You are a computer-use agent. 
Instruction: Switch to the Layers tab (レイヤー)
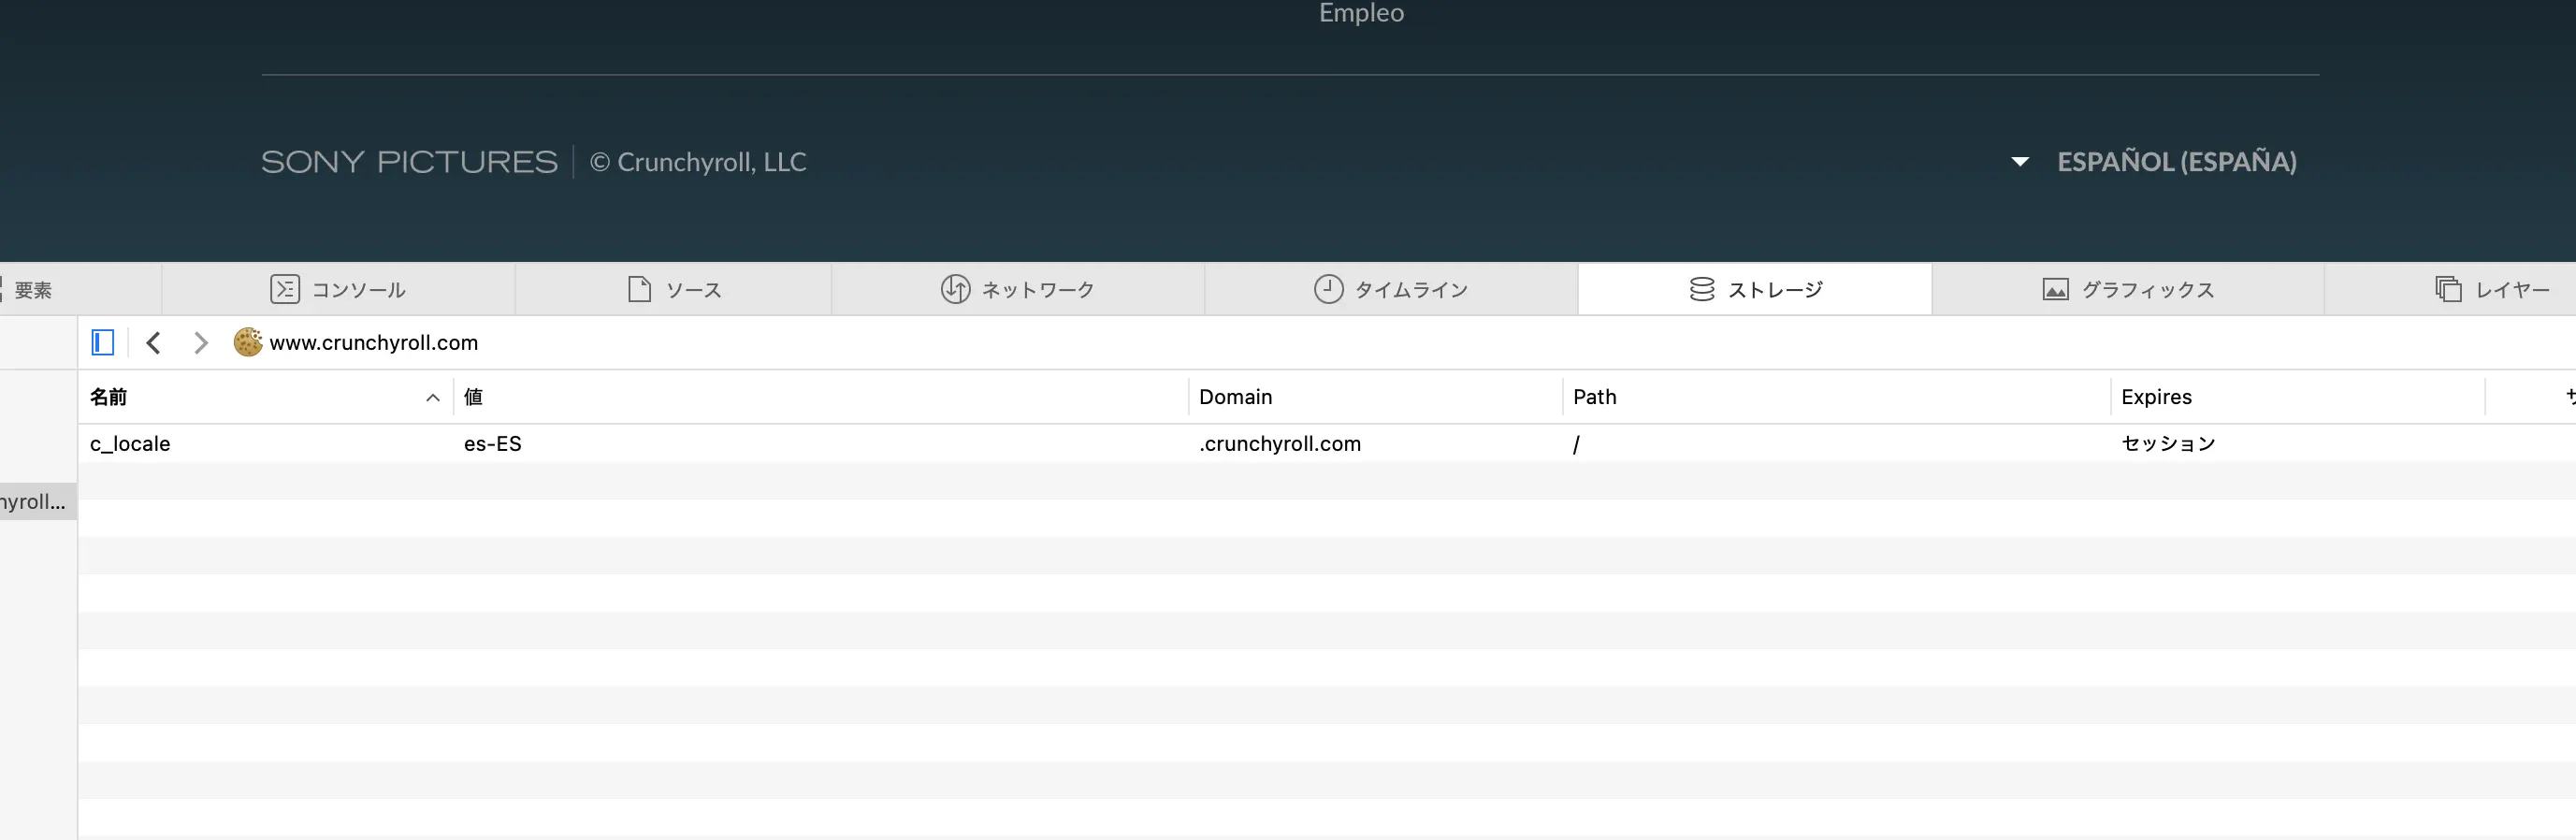tap(2492, 289)
